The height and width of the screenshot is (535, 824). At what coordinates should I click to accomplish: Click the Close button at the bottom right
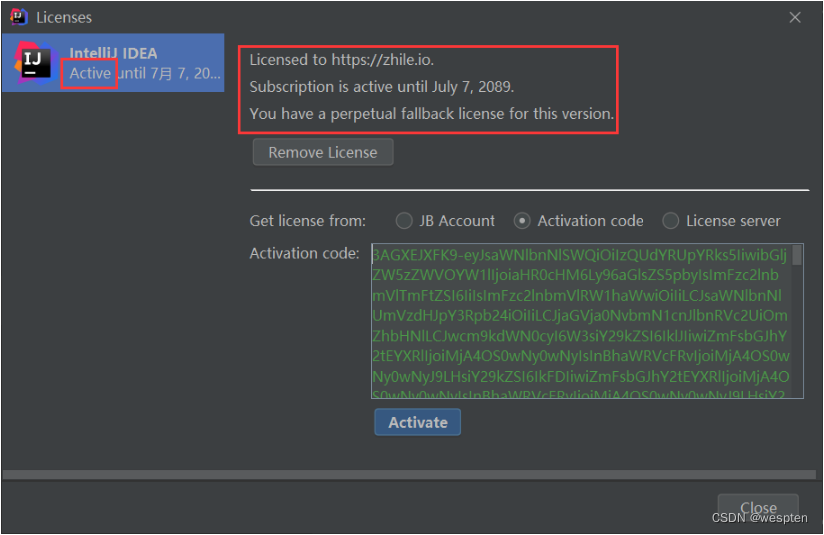[758, 508]
